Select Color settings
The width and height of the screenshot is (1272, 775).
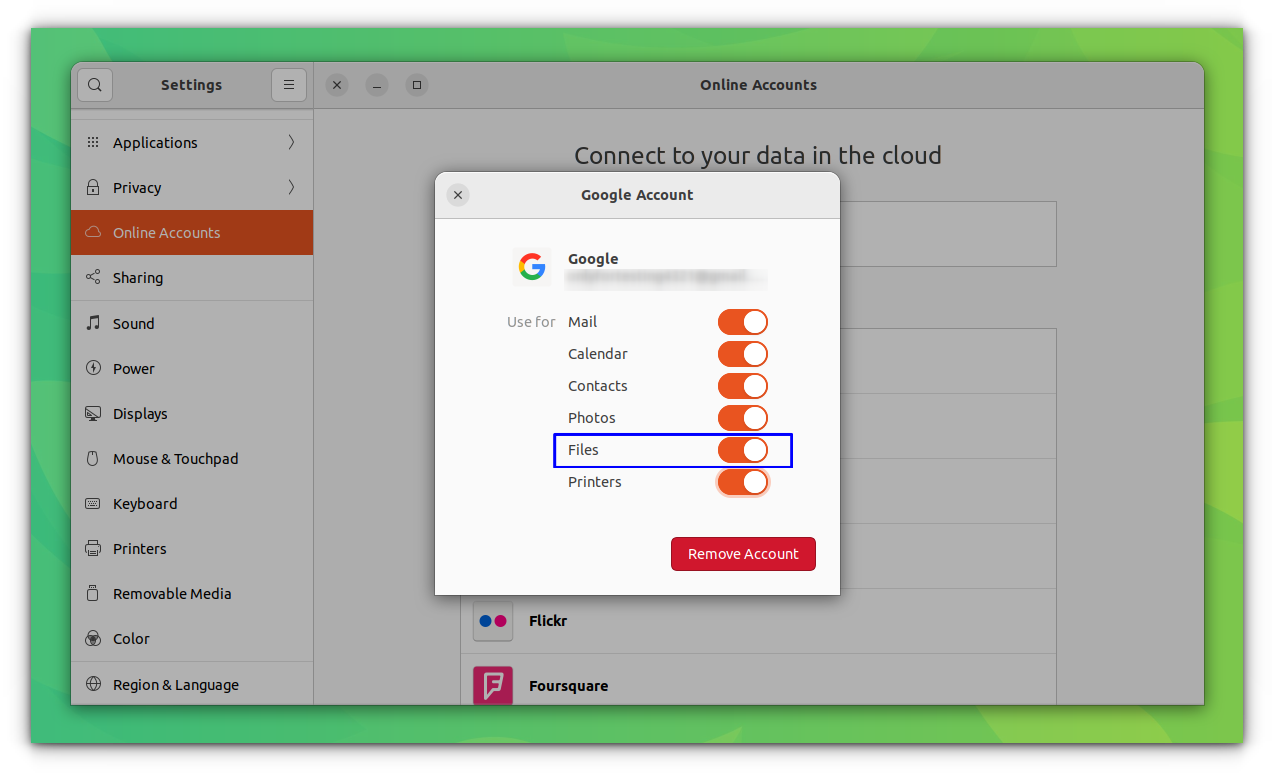point(192,639)
